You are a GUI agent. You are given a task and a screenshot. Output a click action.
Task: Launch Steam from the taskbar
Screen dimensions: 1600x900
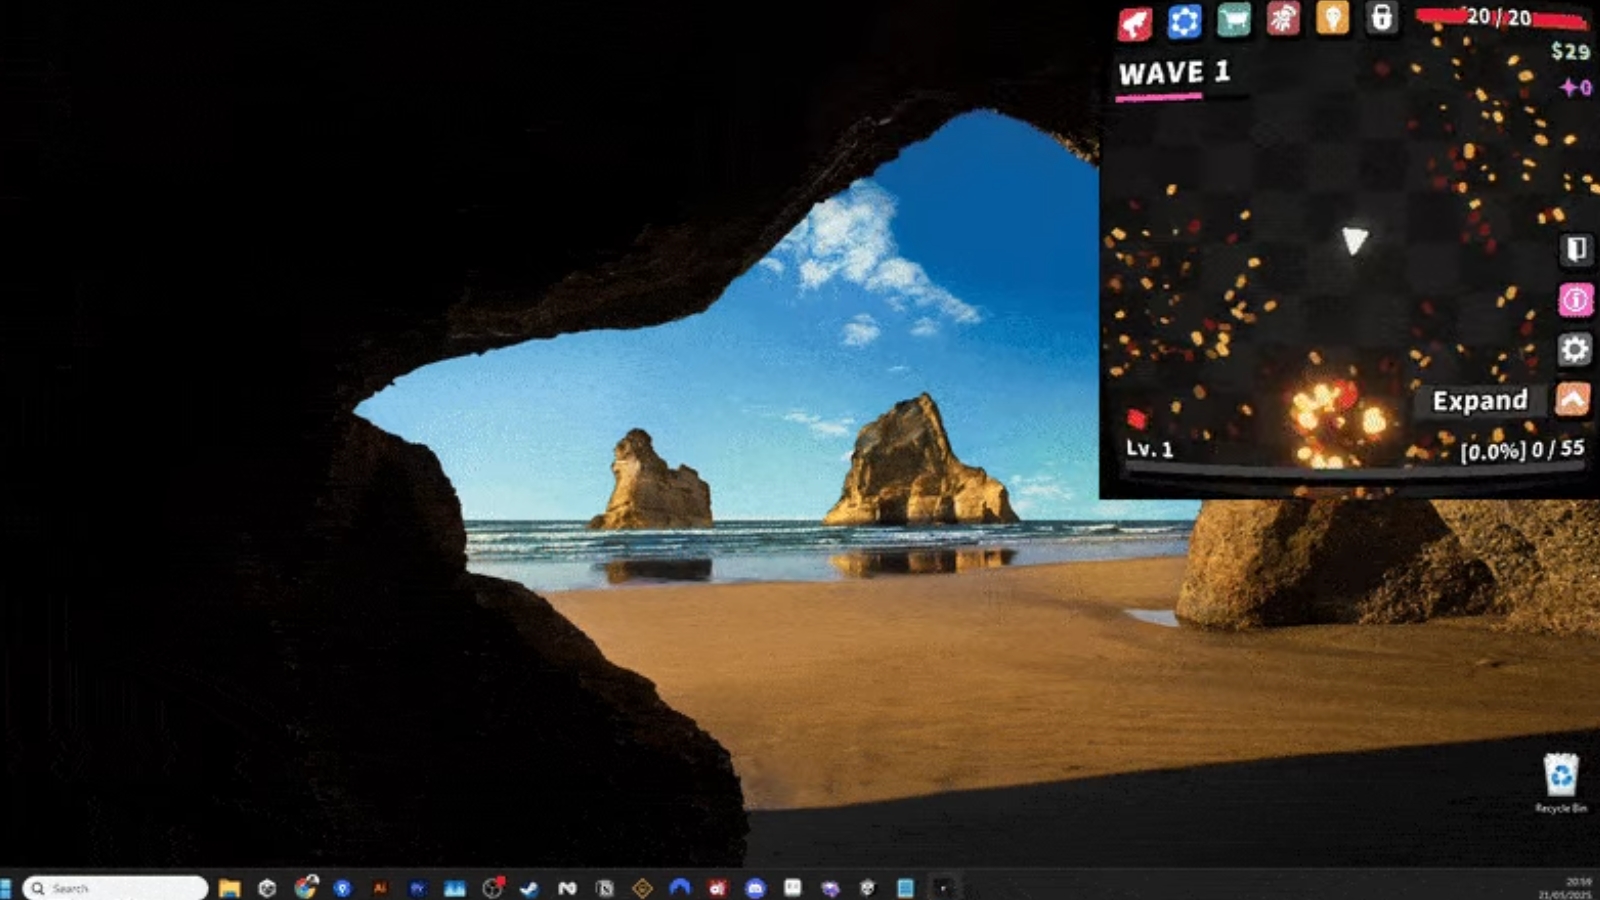pyautogui.click(x=529, y=888)
